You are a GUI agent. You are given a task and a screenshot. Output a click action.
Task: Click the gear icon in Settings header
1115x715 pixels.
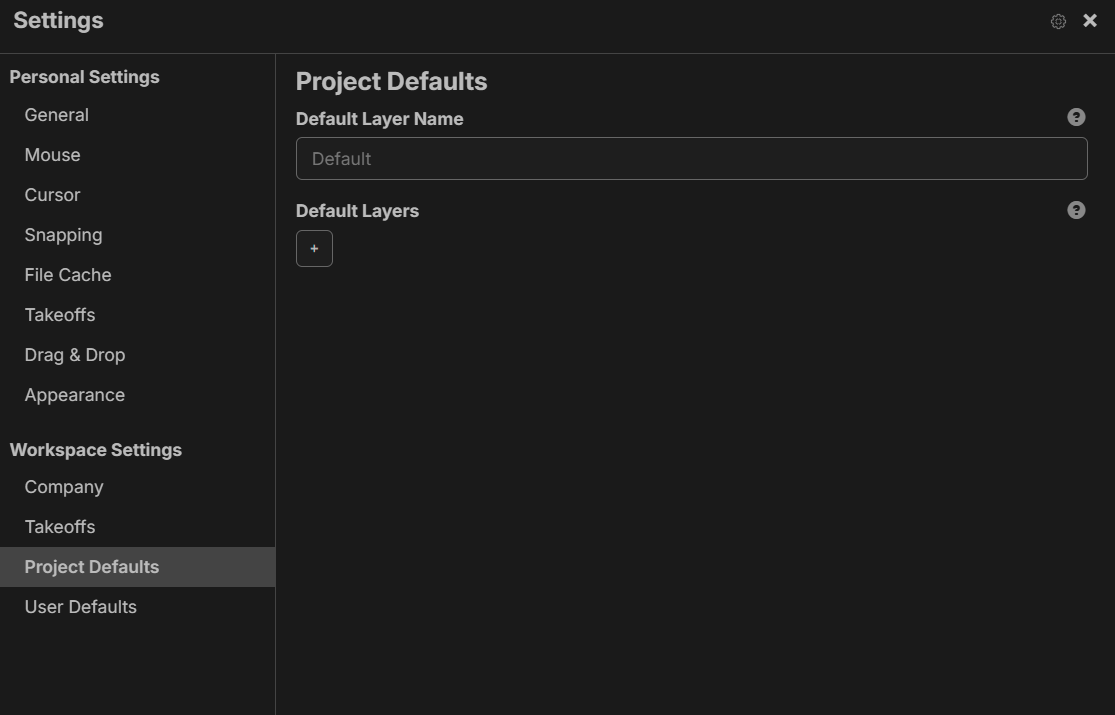tap(1058, 21)
